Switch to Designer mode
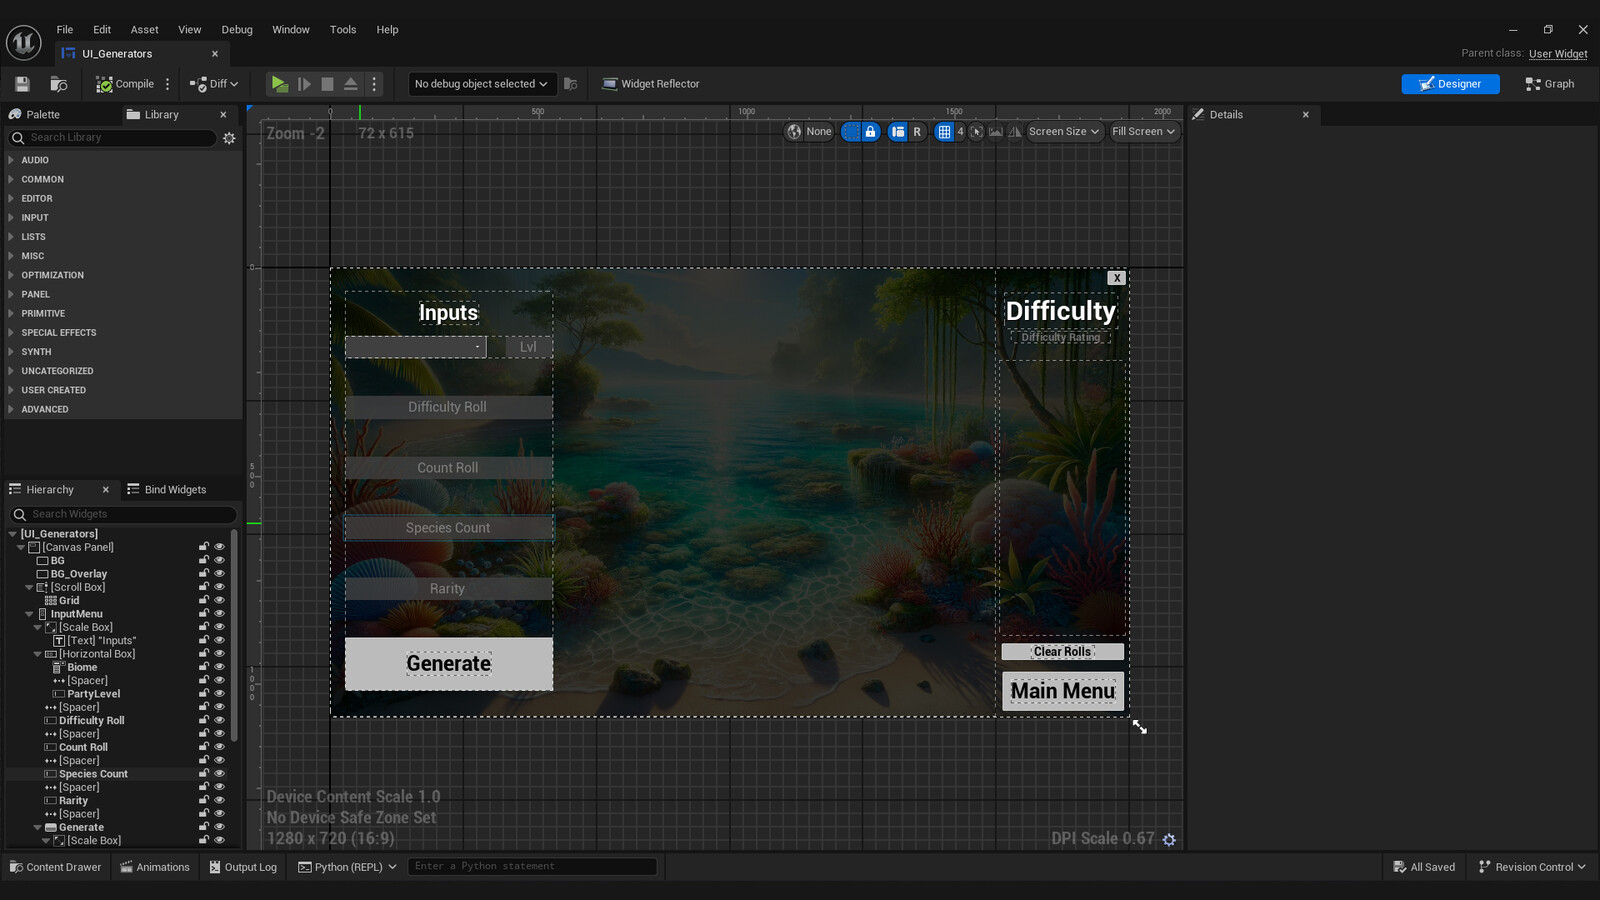The image size is (1600, 900). tap(1450, 84)
